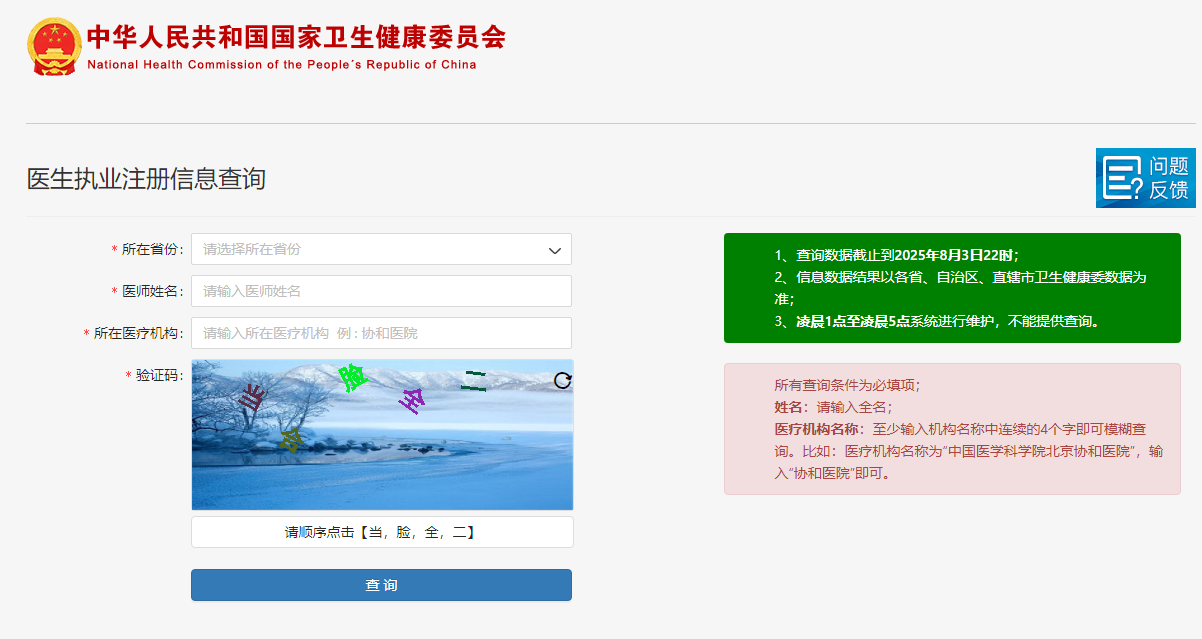This screenshot has height=639, width=1202.
Task: Click the dropdown chevron next to 请选择所在省份
Action: tap(554, 249)
